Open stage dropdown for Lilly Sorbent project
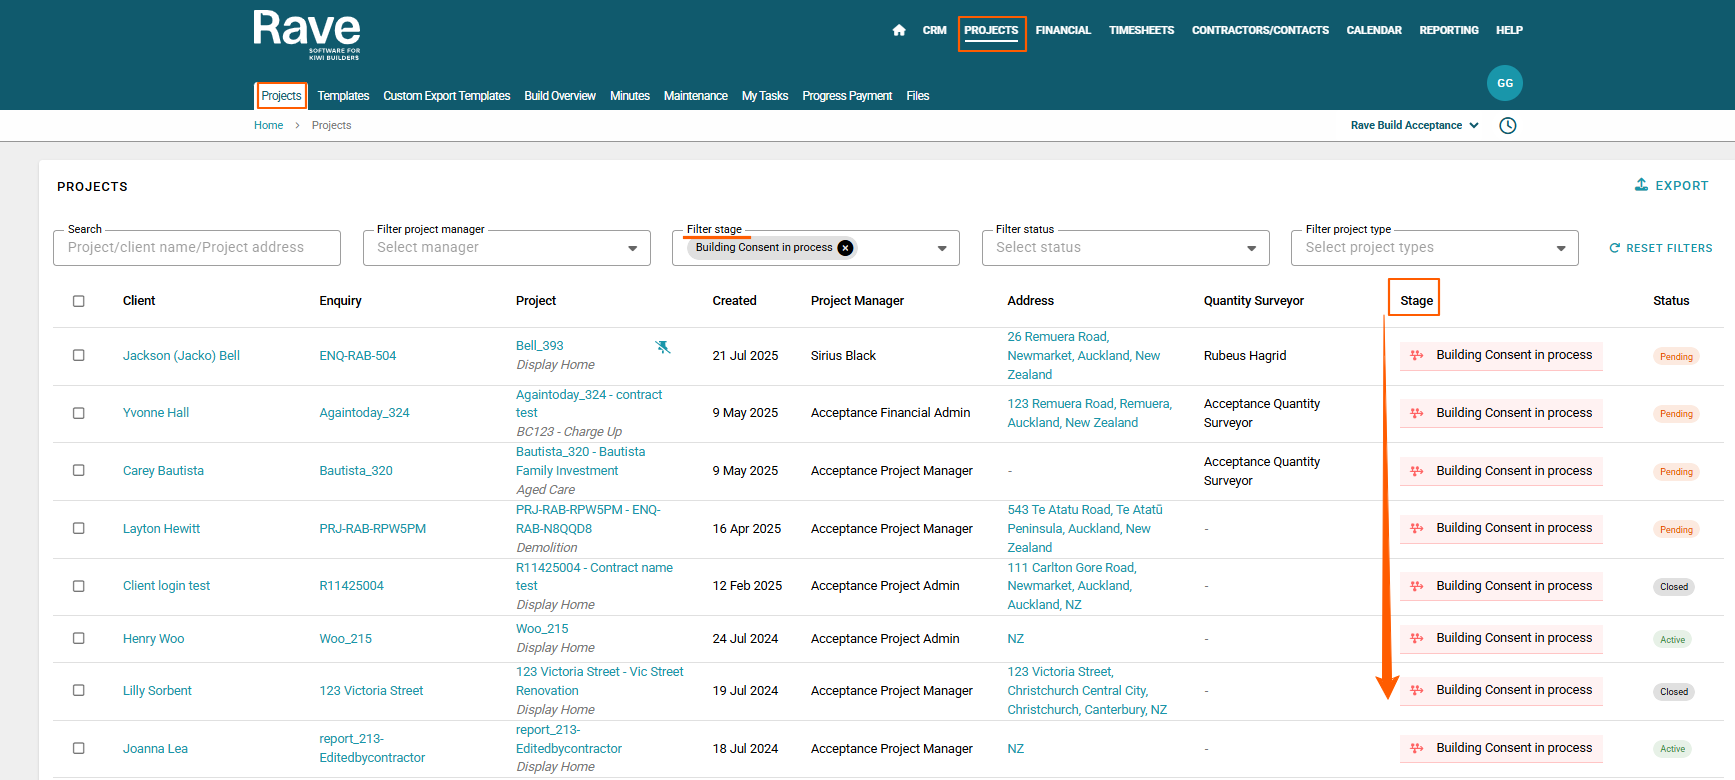This screenshot has width=1735, height=780. pyautogui.click(x=1501, y=690)
